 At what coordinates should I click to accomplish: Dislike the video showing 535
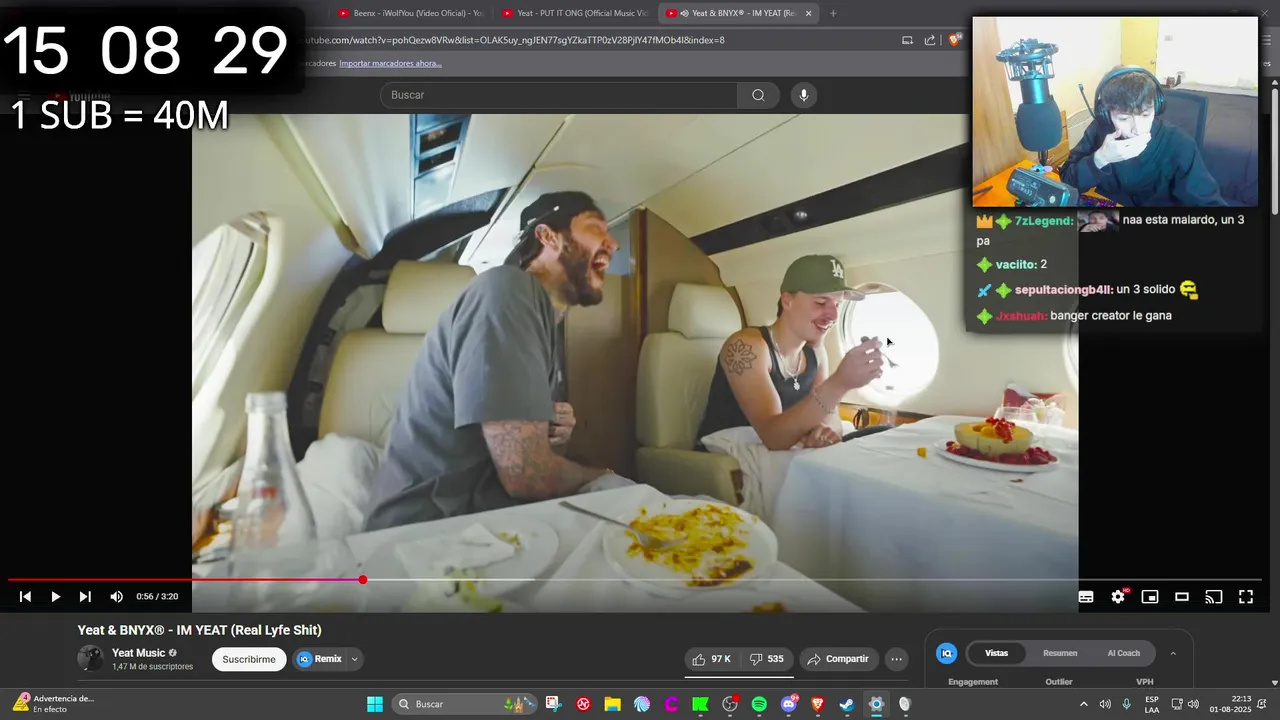pyautogui.click(x=768, y=659)
